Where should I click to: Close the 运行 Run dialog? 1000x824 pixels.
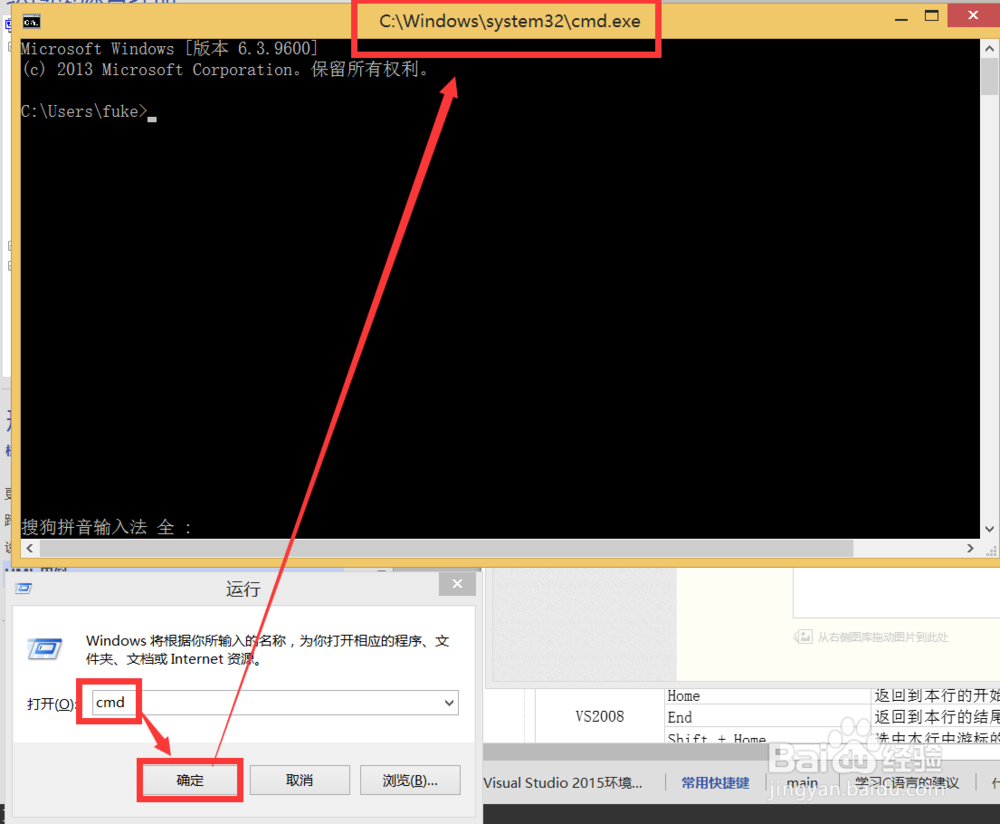click(x=457, y=584)
